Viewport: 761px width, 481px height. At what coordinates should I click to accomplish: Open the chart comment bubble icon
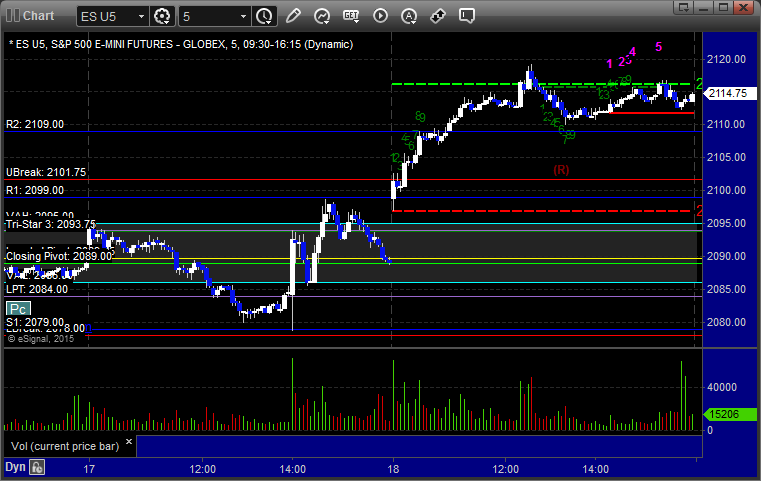pos(467,16)
